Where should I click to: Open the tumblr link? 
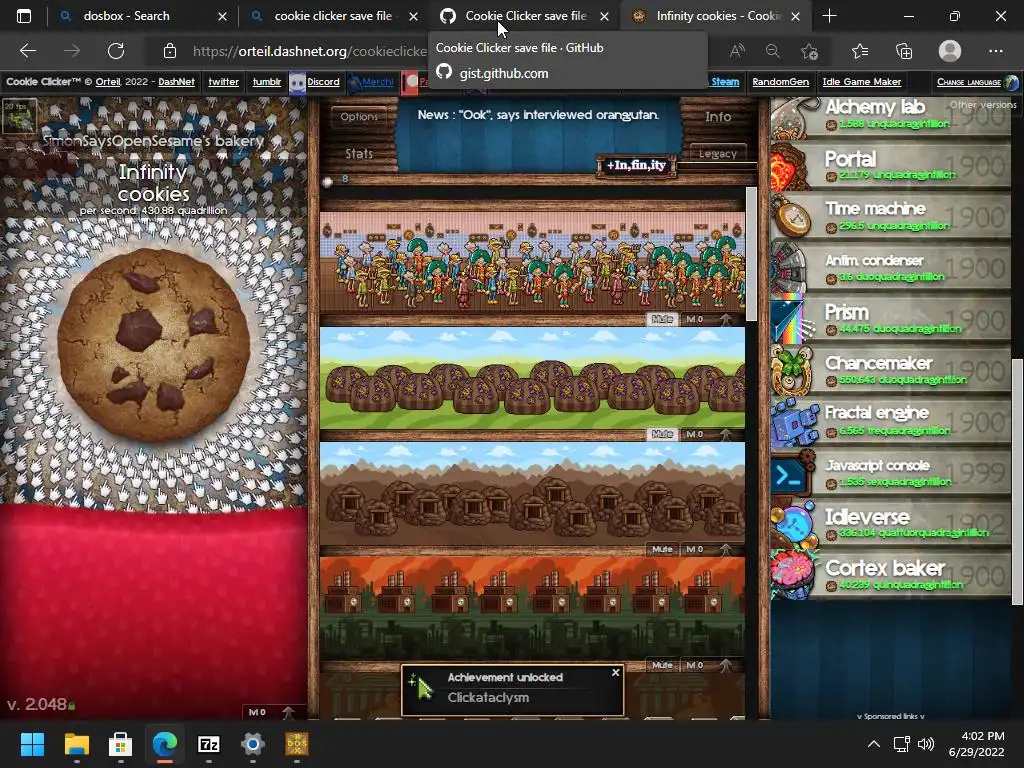click(x=266, y=82)
